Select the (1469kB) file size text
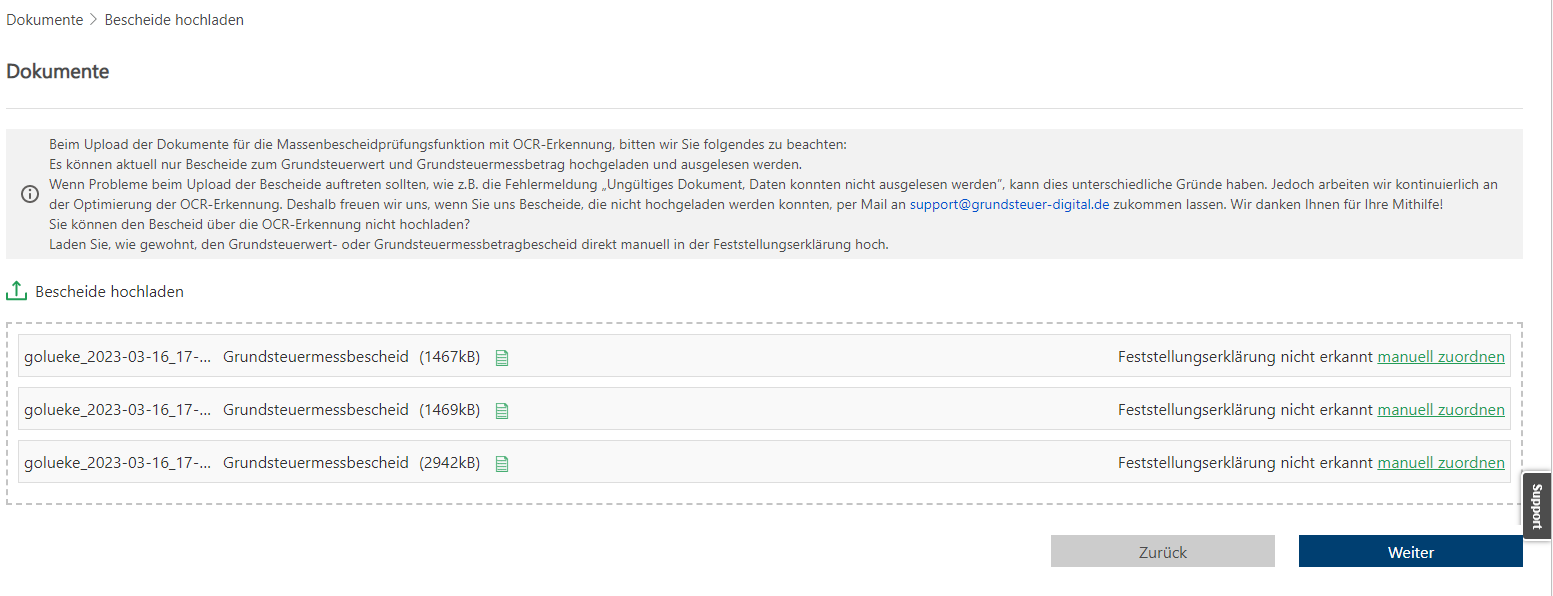 click(450, 410)
